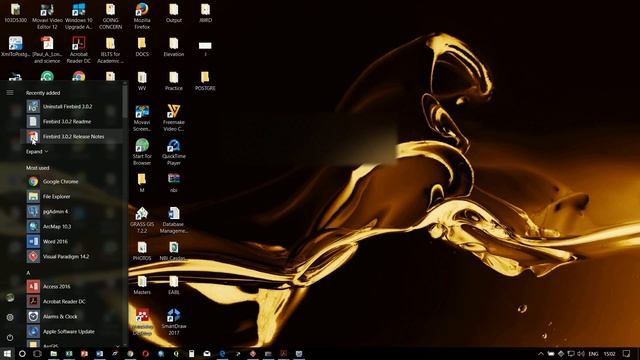Open the user account picture in Start

pyautogui.click(x=10, y=298)
